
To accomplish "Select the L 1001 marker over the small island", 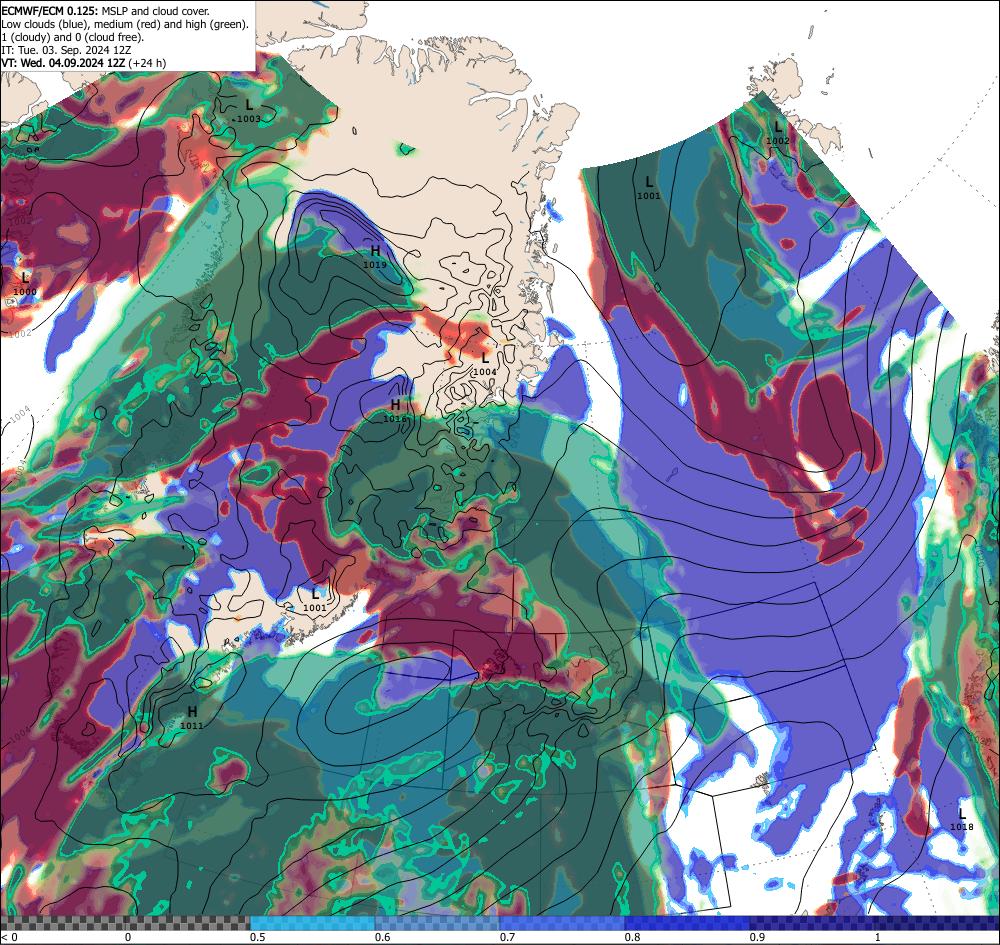I will (x=314, y=600).
